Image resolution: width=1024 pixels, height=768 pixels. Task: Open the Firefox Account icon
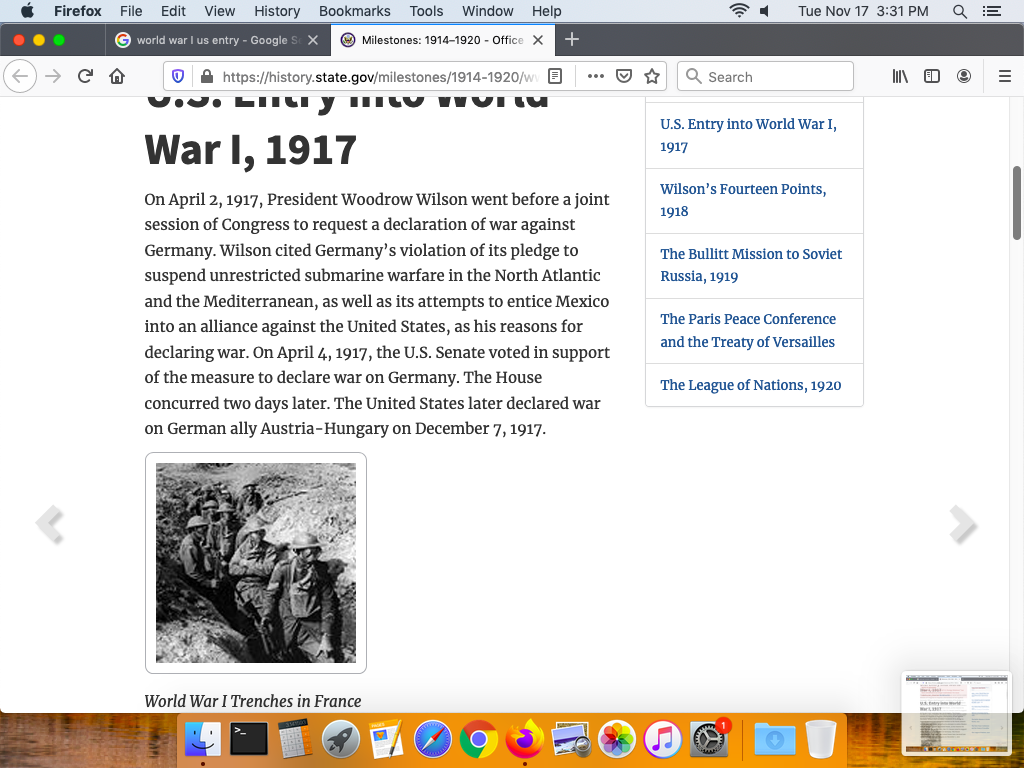964,77
